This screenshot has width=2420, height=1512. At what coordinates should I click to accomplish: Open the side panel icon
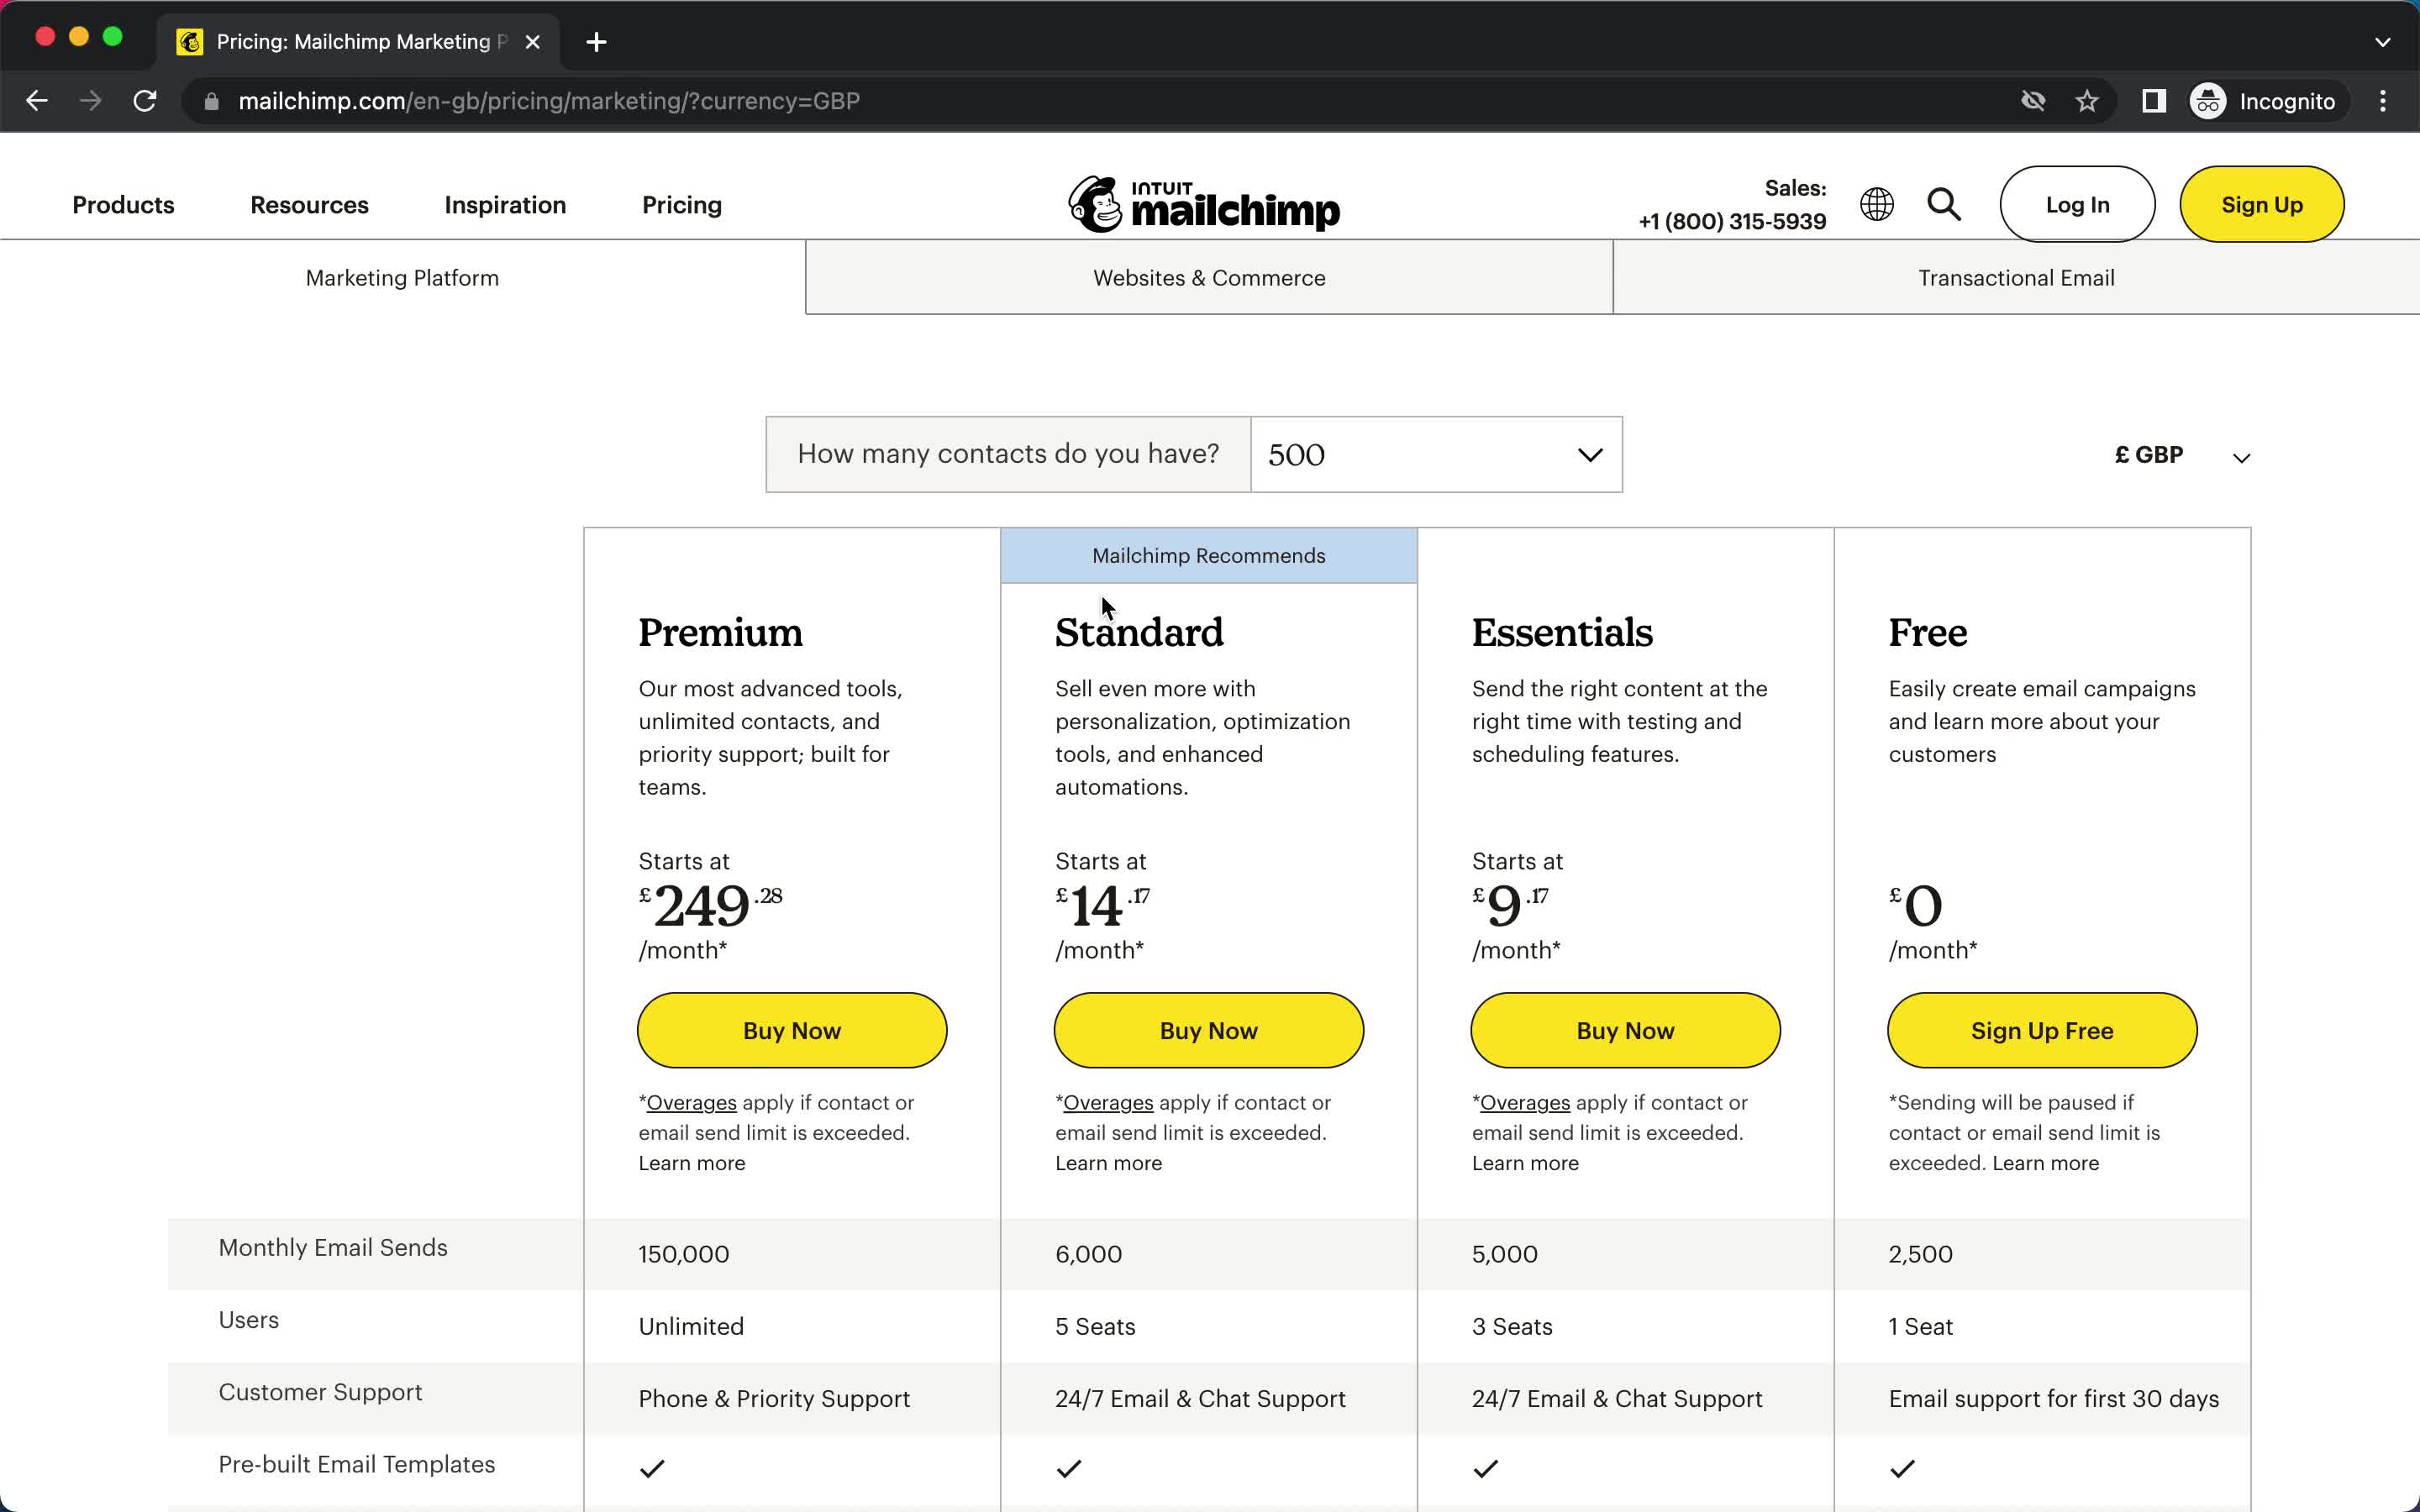pos(2154,101)
